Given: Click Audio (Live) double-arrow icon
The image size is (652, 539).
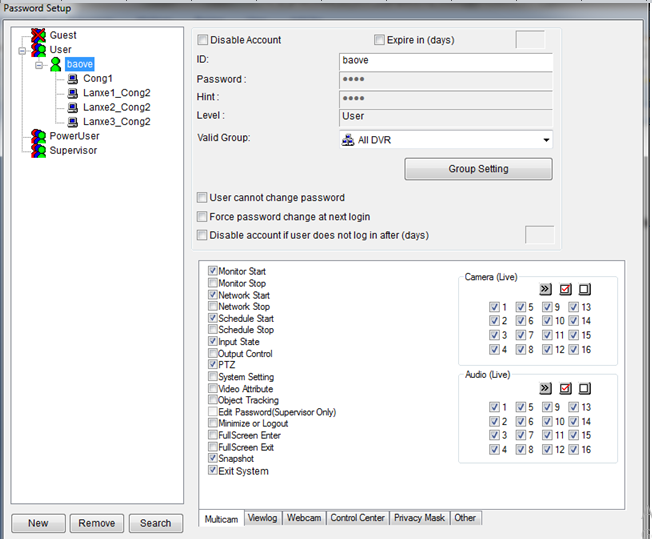Looking at the screenshot, I should pyautogui.click(x=545, y=388).
